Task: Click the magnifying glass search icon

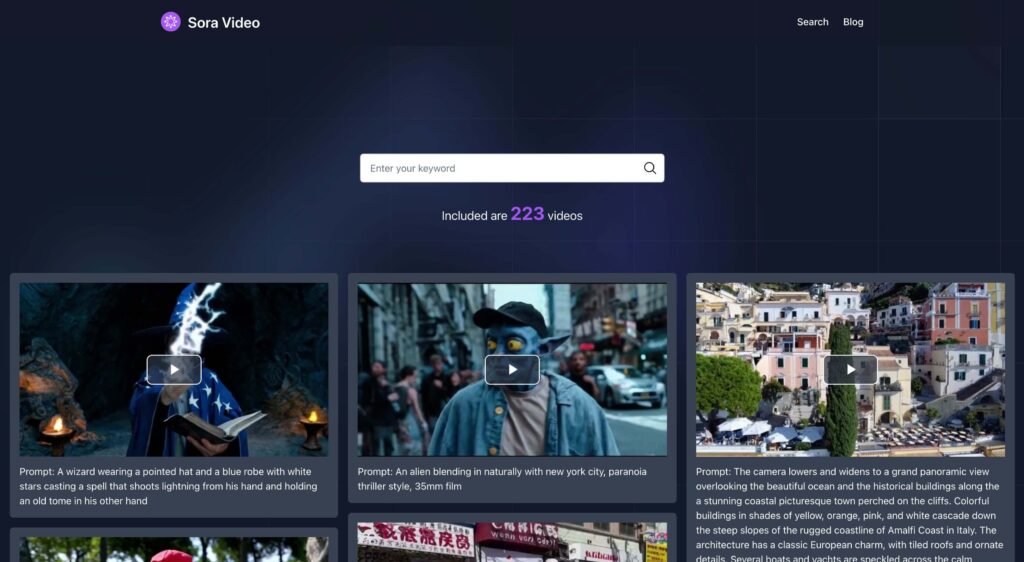Action: pos(650,168)
